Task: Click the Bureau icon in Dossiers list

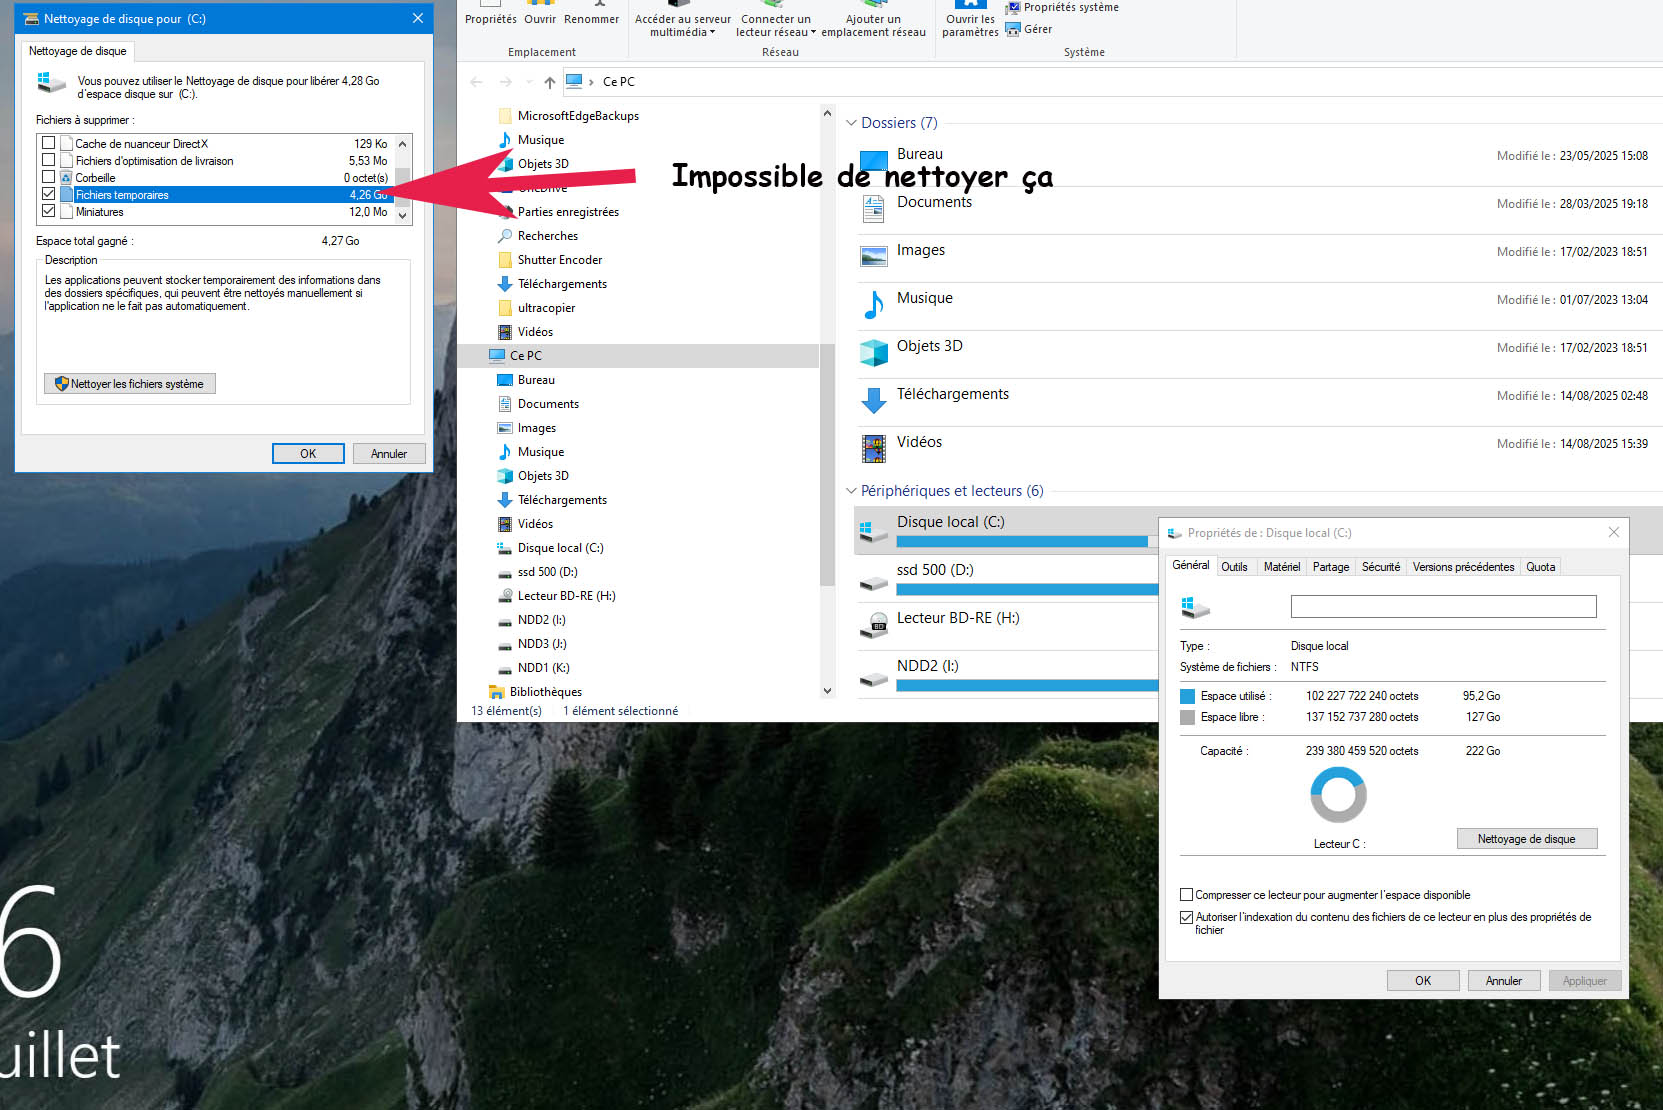Action: click(x=874, y=161)
